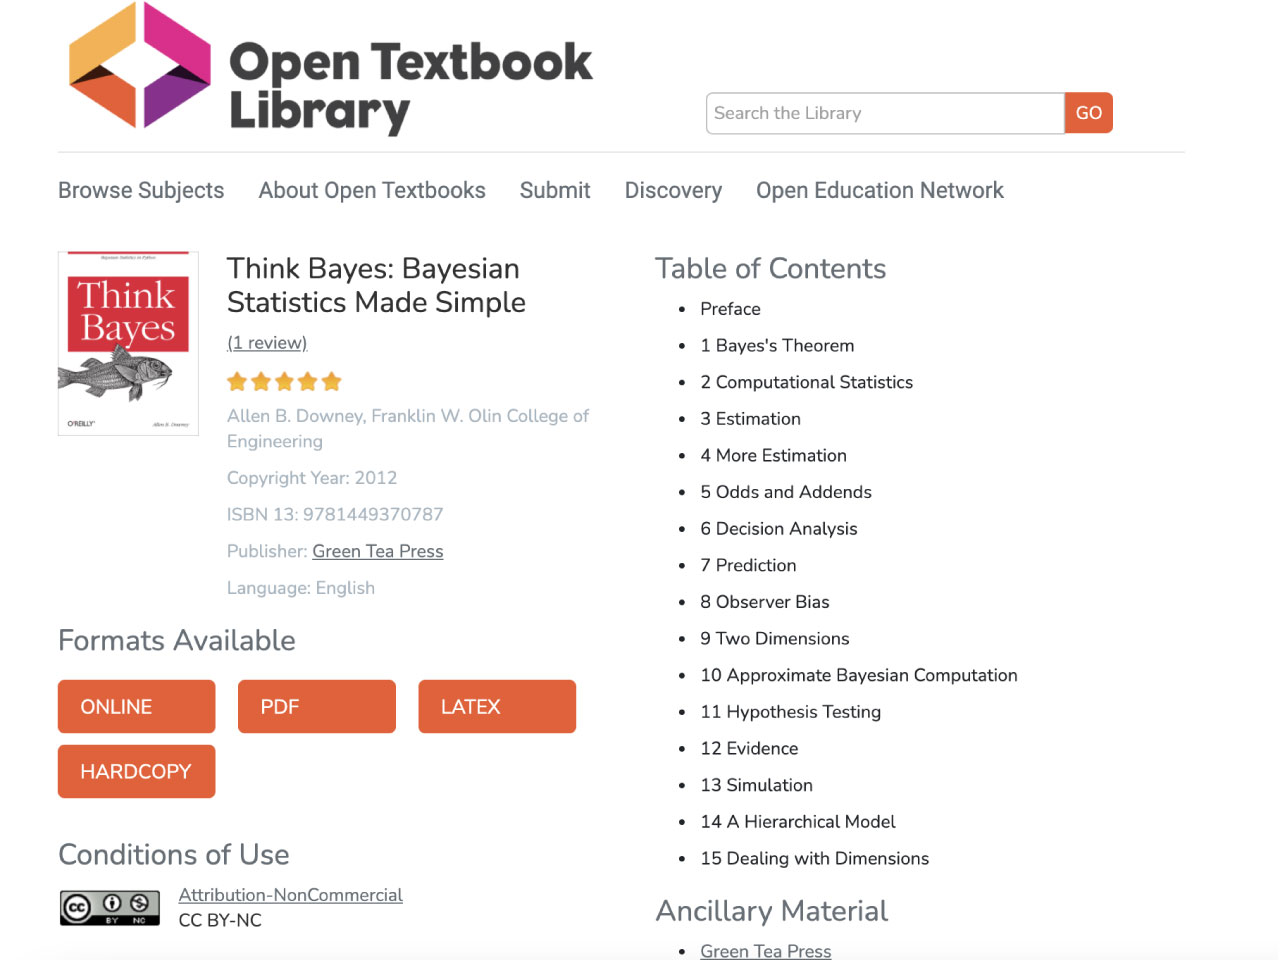Viewport: 1280px width, 960px height.
Task: Open the Attribution-NonCommercial license link
Action: (291, 895)
